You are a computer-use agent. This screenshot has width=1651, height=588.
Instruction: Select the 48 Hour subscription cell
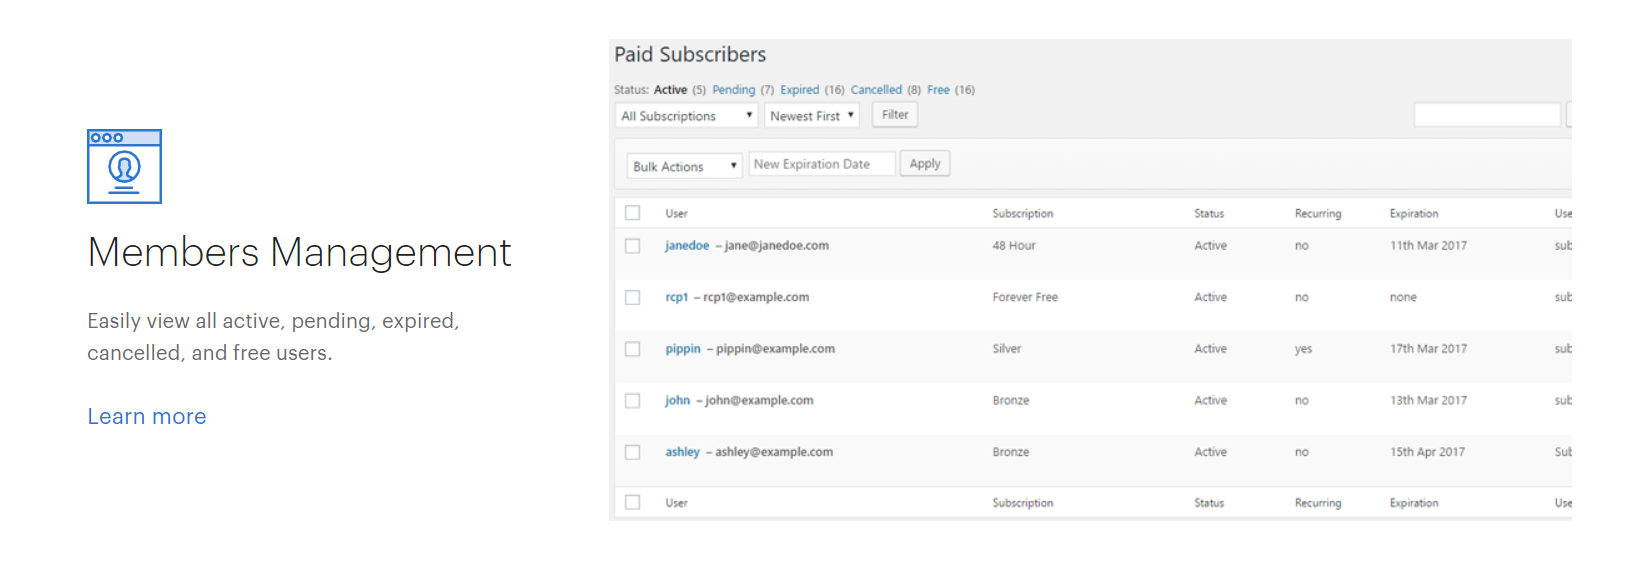(x=1014, y=246)
